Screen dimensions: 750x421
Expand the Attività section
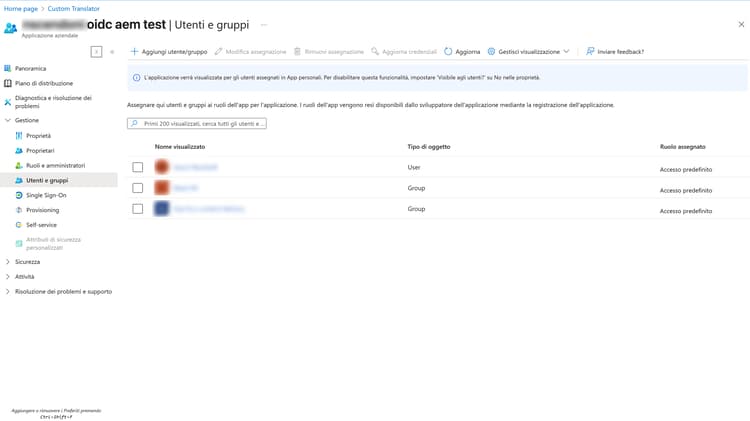pyautogui.click(x=8, y=277)
